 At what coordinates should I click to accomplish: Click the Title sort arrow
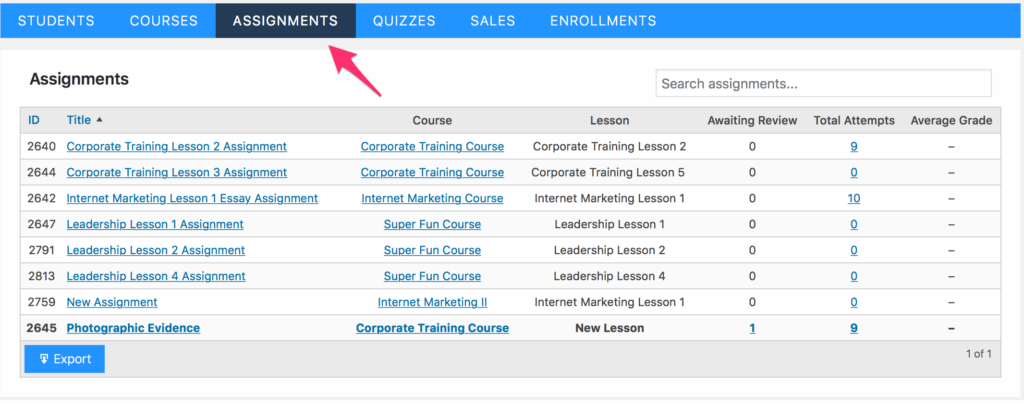pyautogui.click(x=99, y=120)
